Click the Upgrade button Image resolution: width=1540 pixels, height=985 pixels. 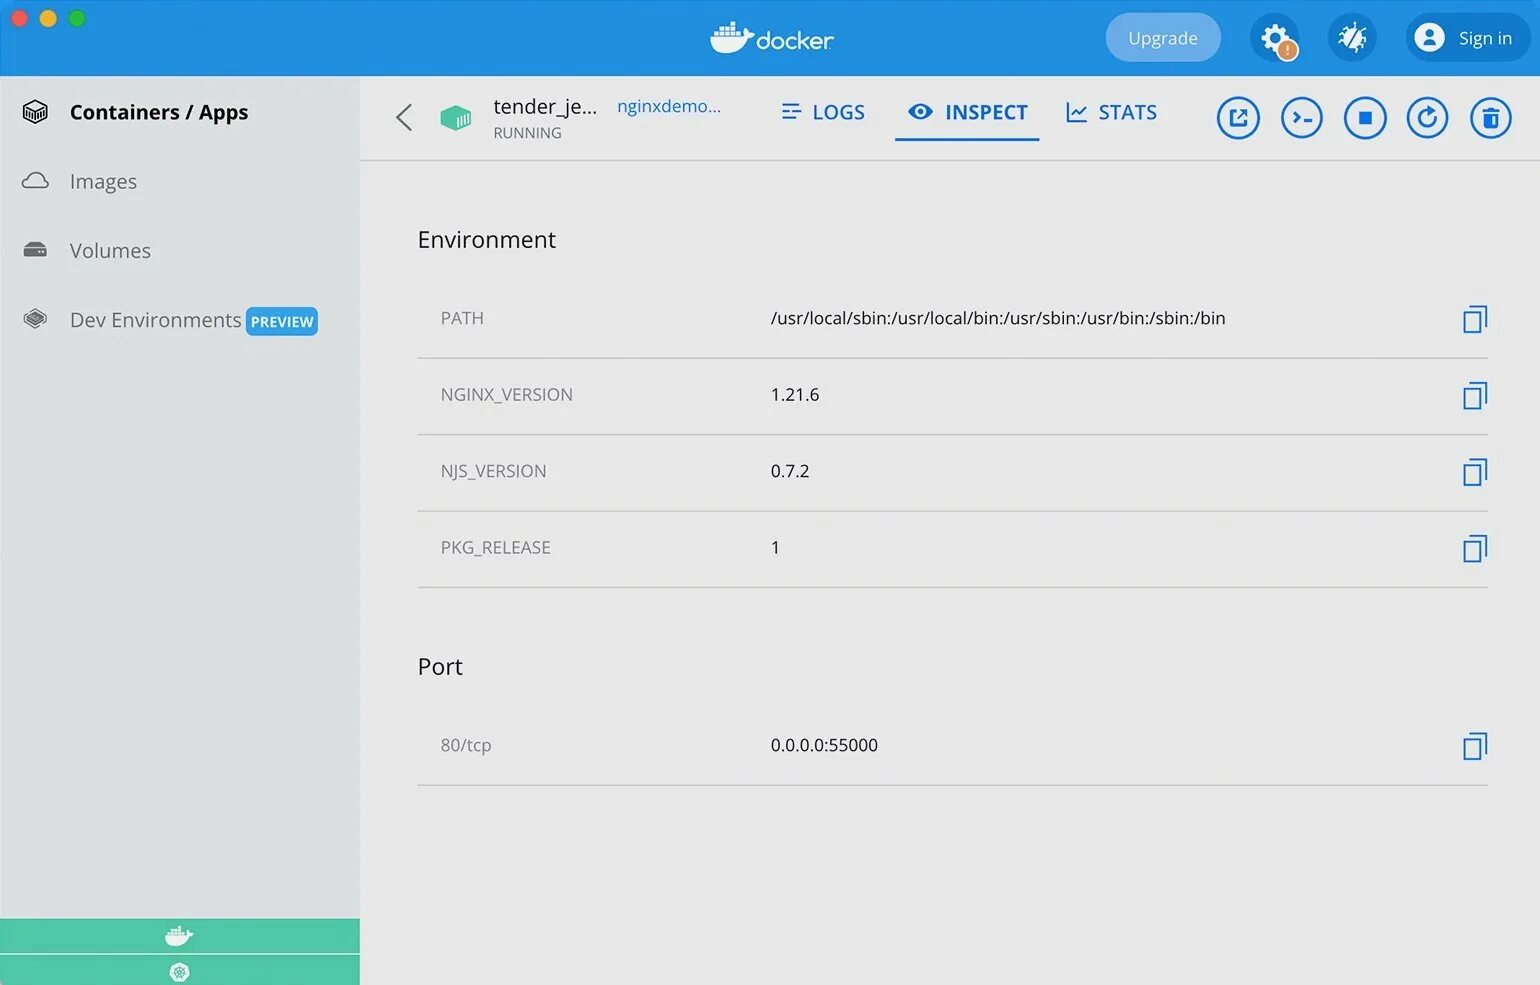1163,37
